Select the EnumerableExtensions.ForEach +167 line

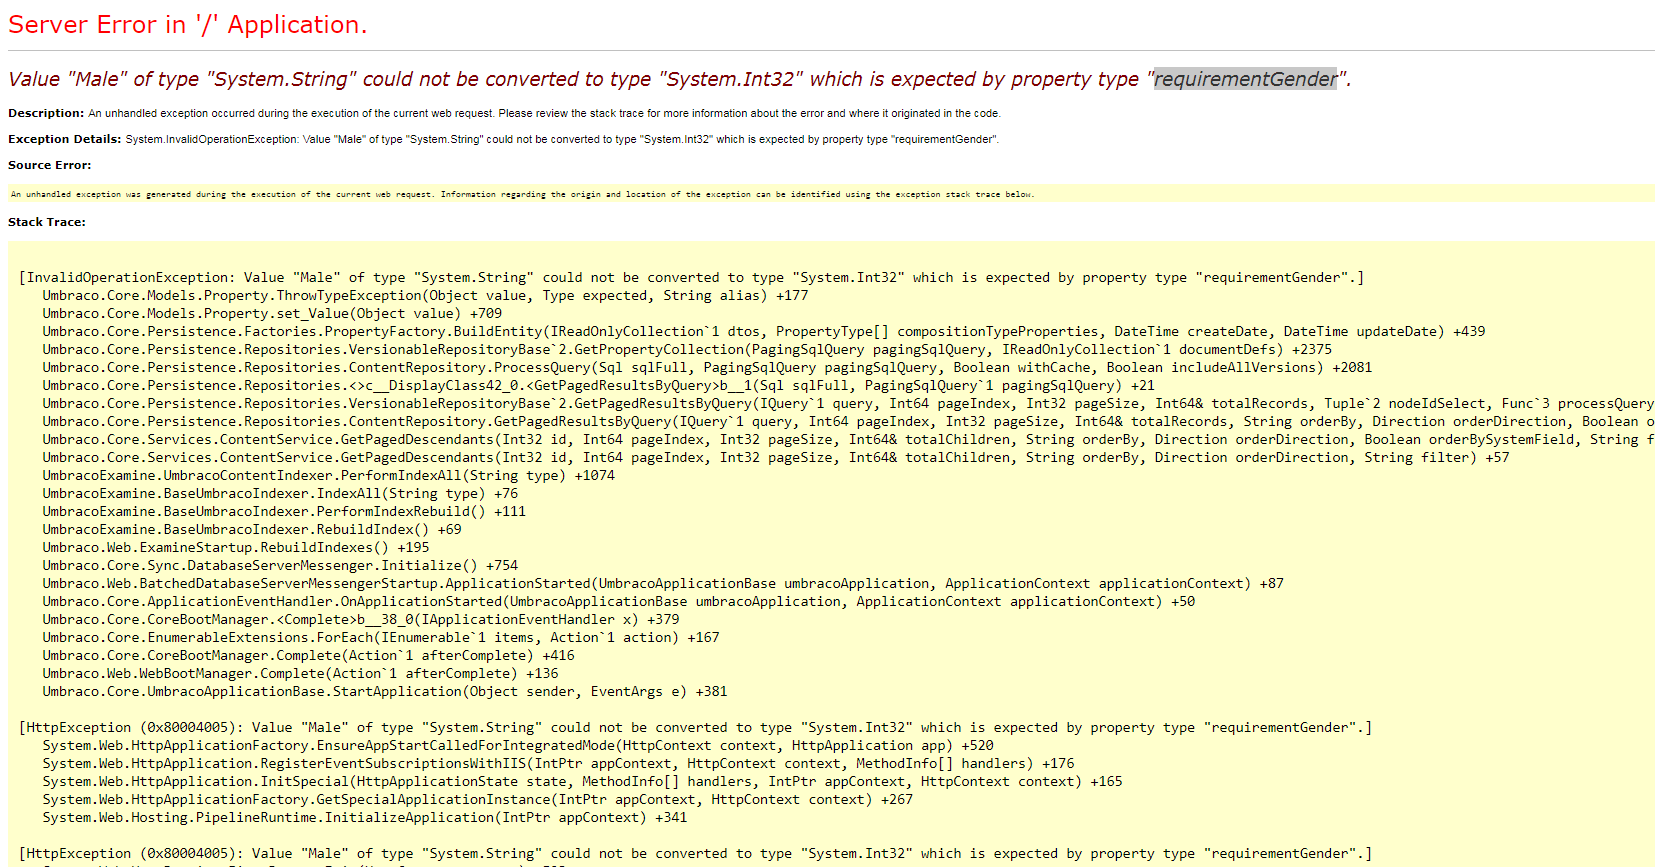point(381,638)
